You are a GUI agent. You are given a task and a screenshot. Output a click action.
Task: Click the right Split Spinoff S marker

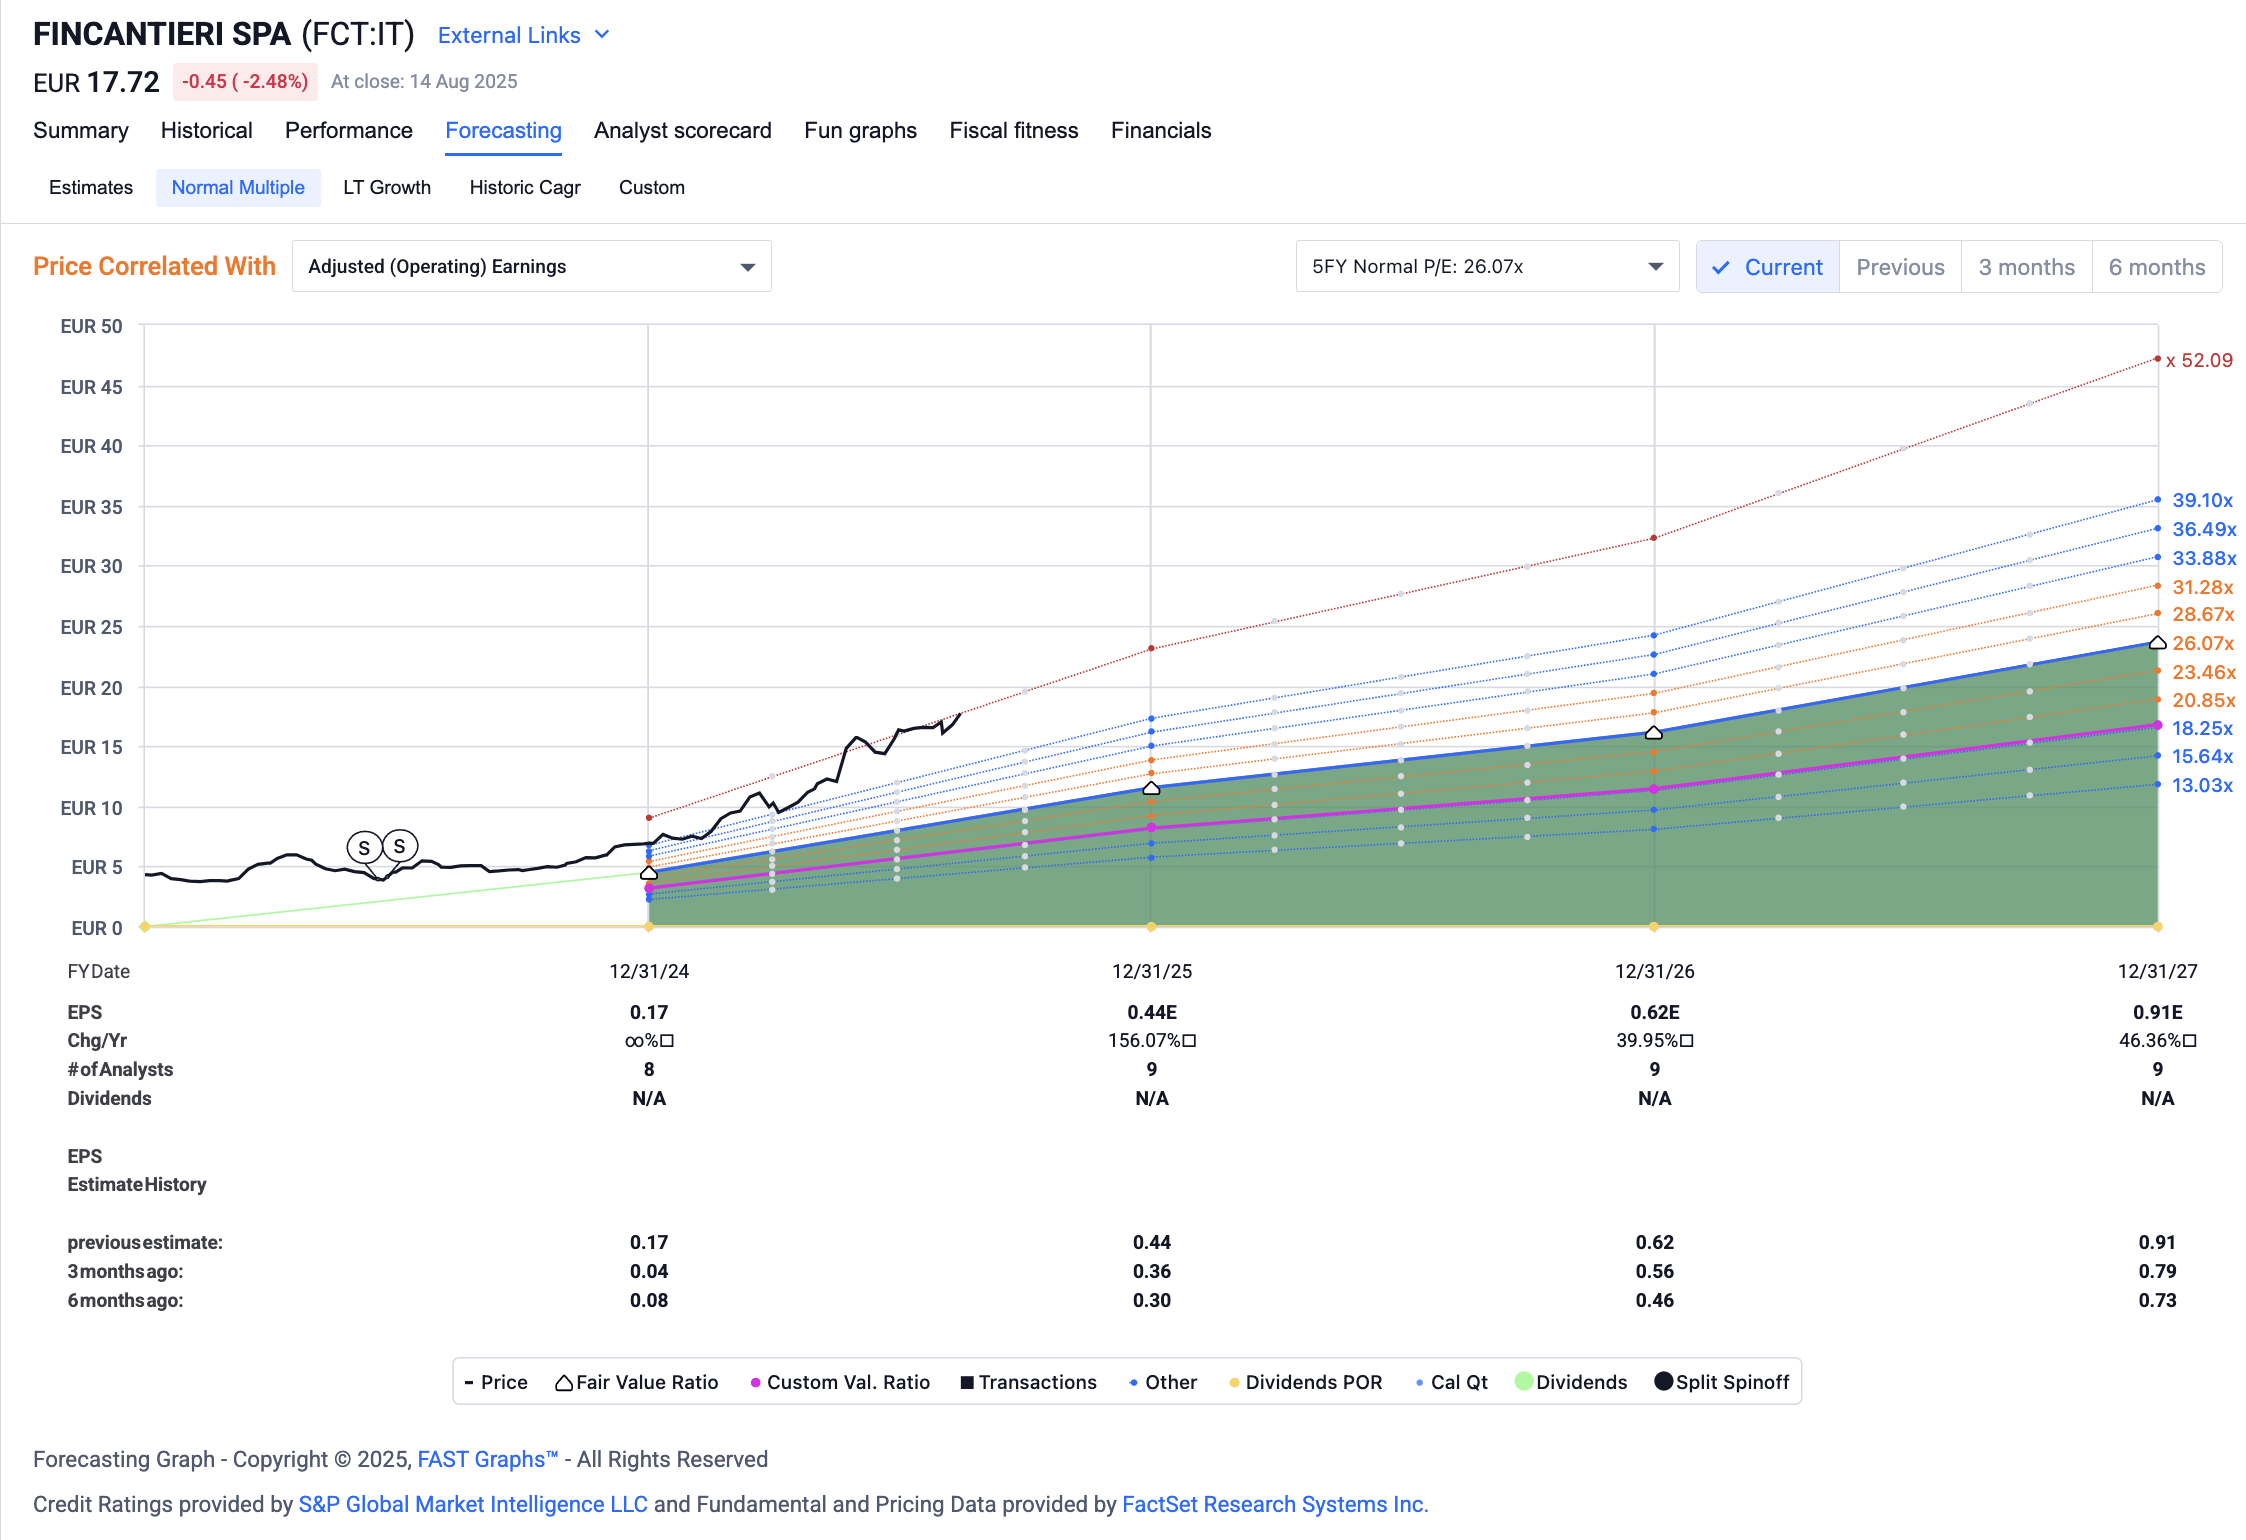pyautogui.click(x=400, y=846)
